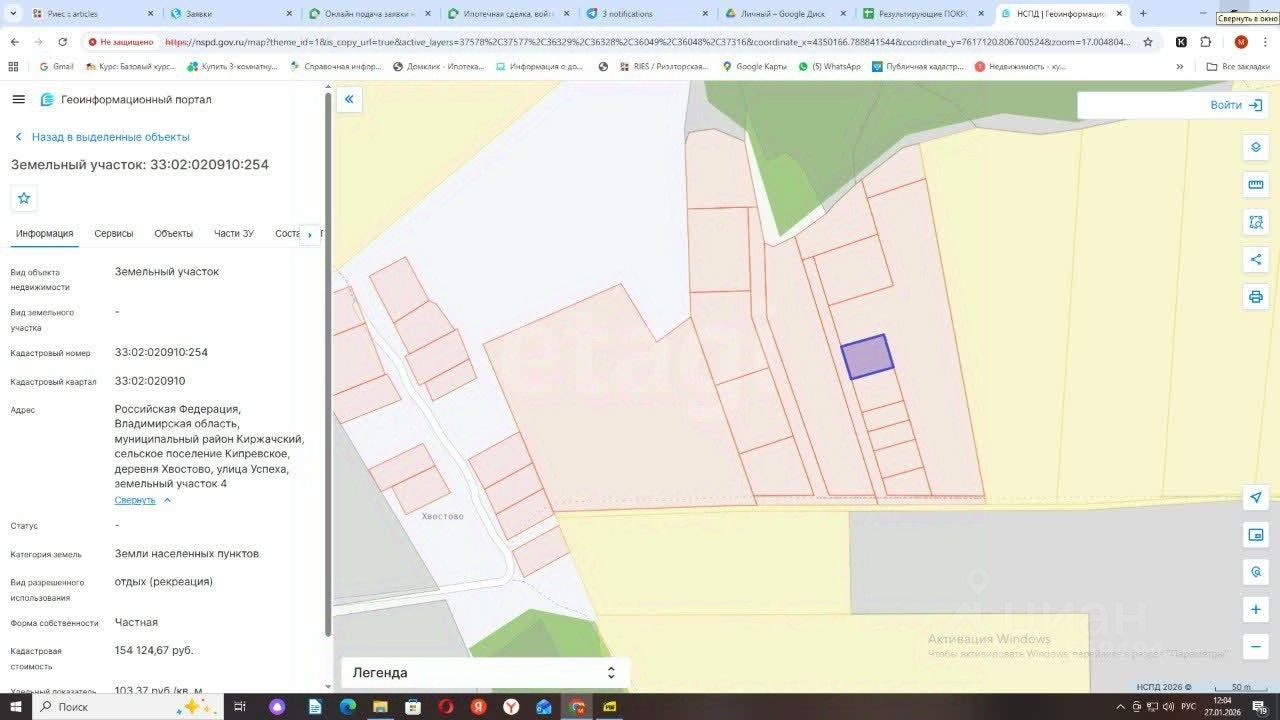Show more tabs with right arrow
Image resolution: width=1280 pixels, height=720 pixels.
click(x=310, y=235)
